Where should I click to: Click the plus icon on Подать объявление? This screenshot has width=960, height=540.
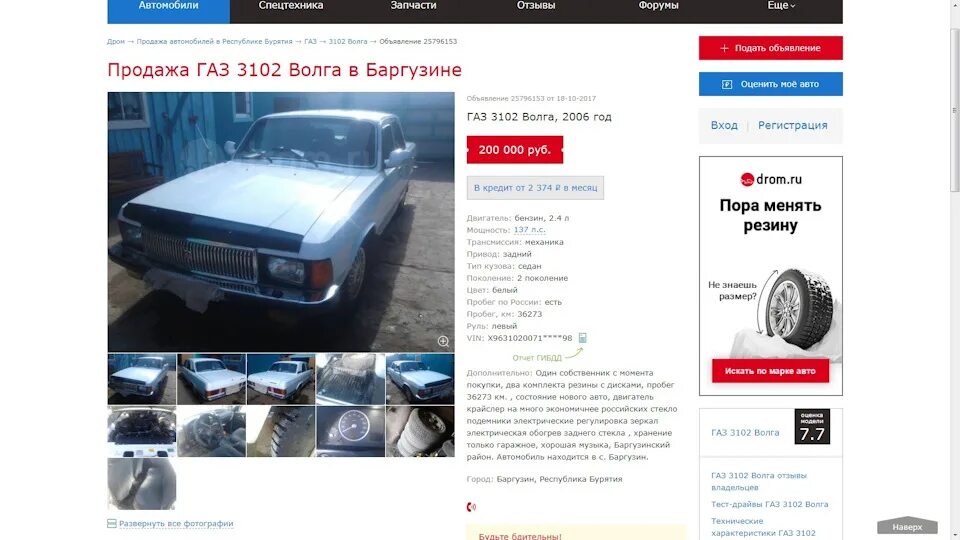click(x=724, y=48)
